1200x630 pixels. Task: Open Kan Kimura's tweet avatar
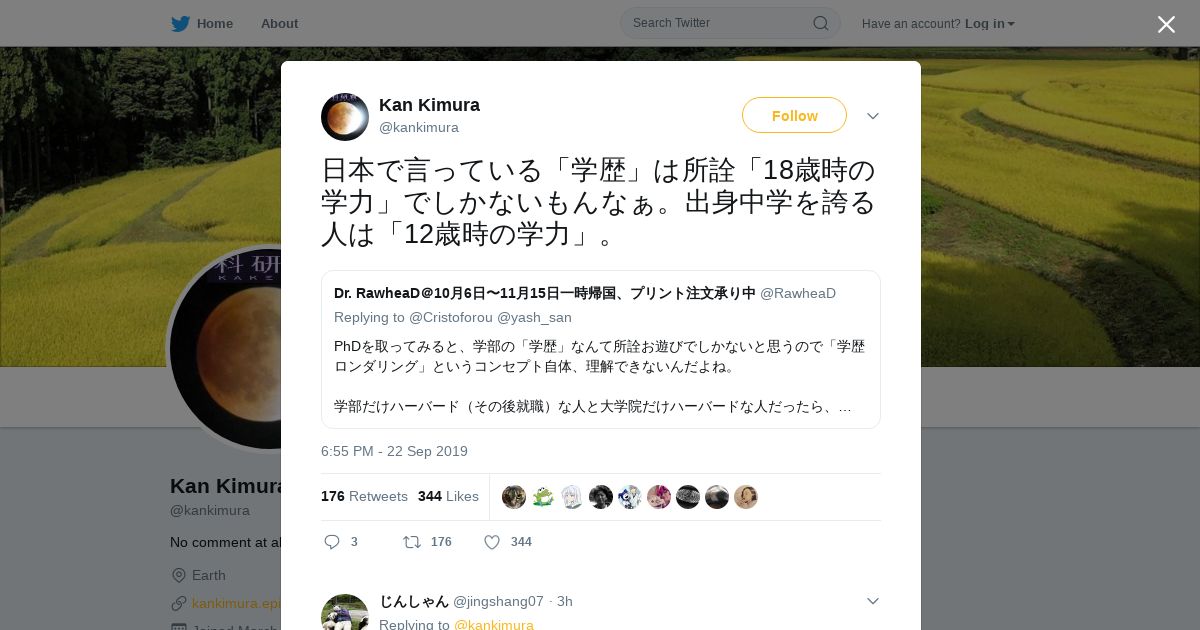click(345, 117)
